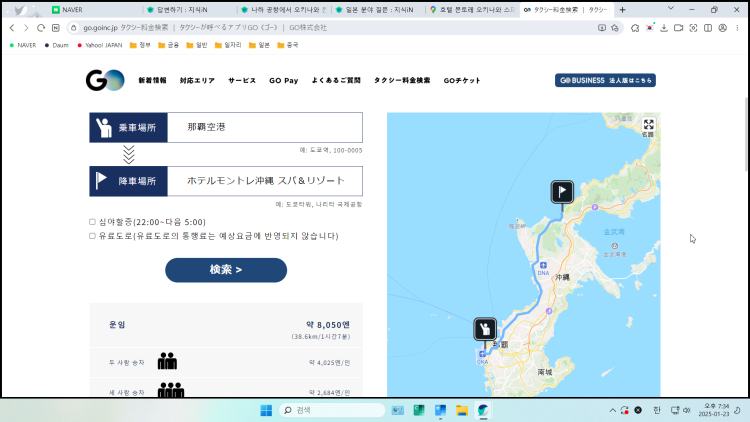Edit the 降車場所 destination field
Viewport: 750px width, 422px height.
[265, 181]
